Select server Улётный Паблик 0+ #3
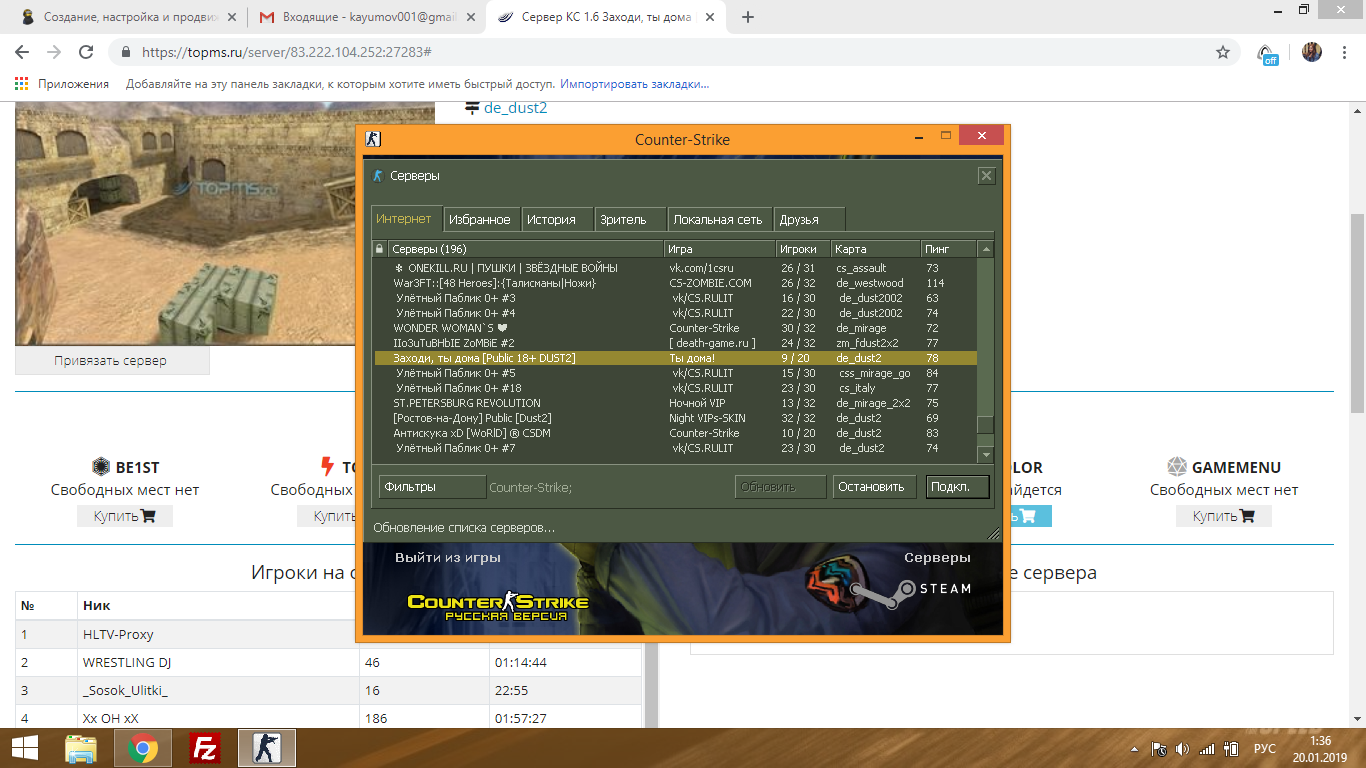This screenshot has width=1366, height=768. click(x=675, y=298)
